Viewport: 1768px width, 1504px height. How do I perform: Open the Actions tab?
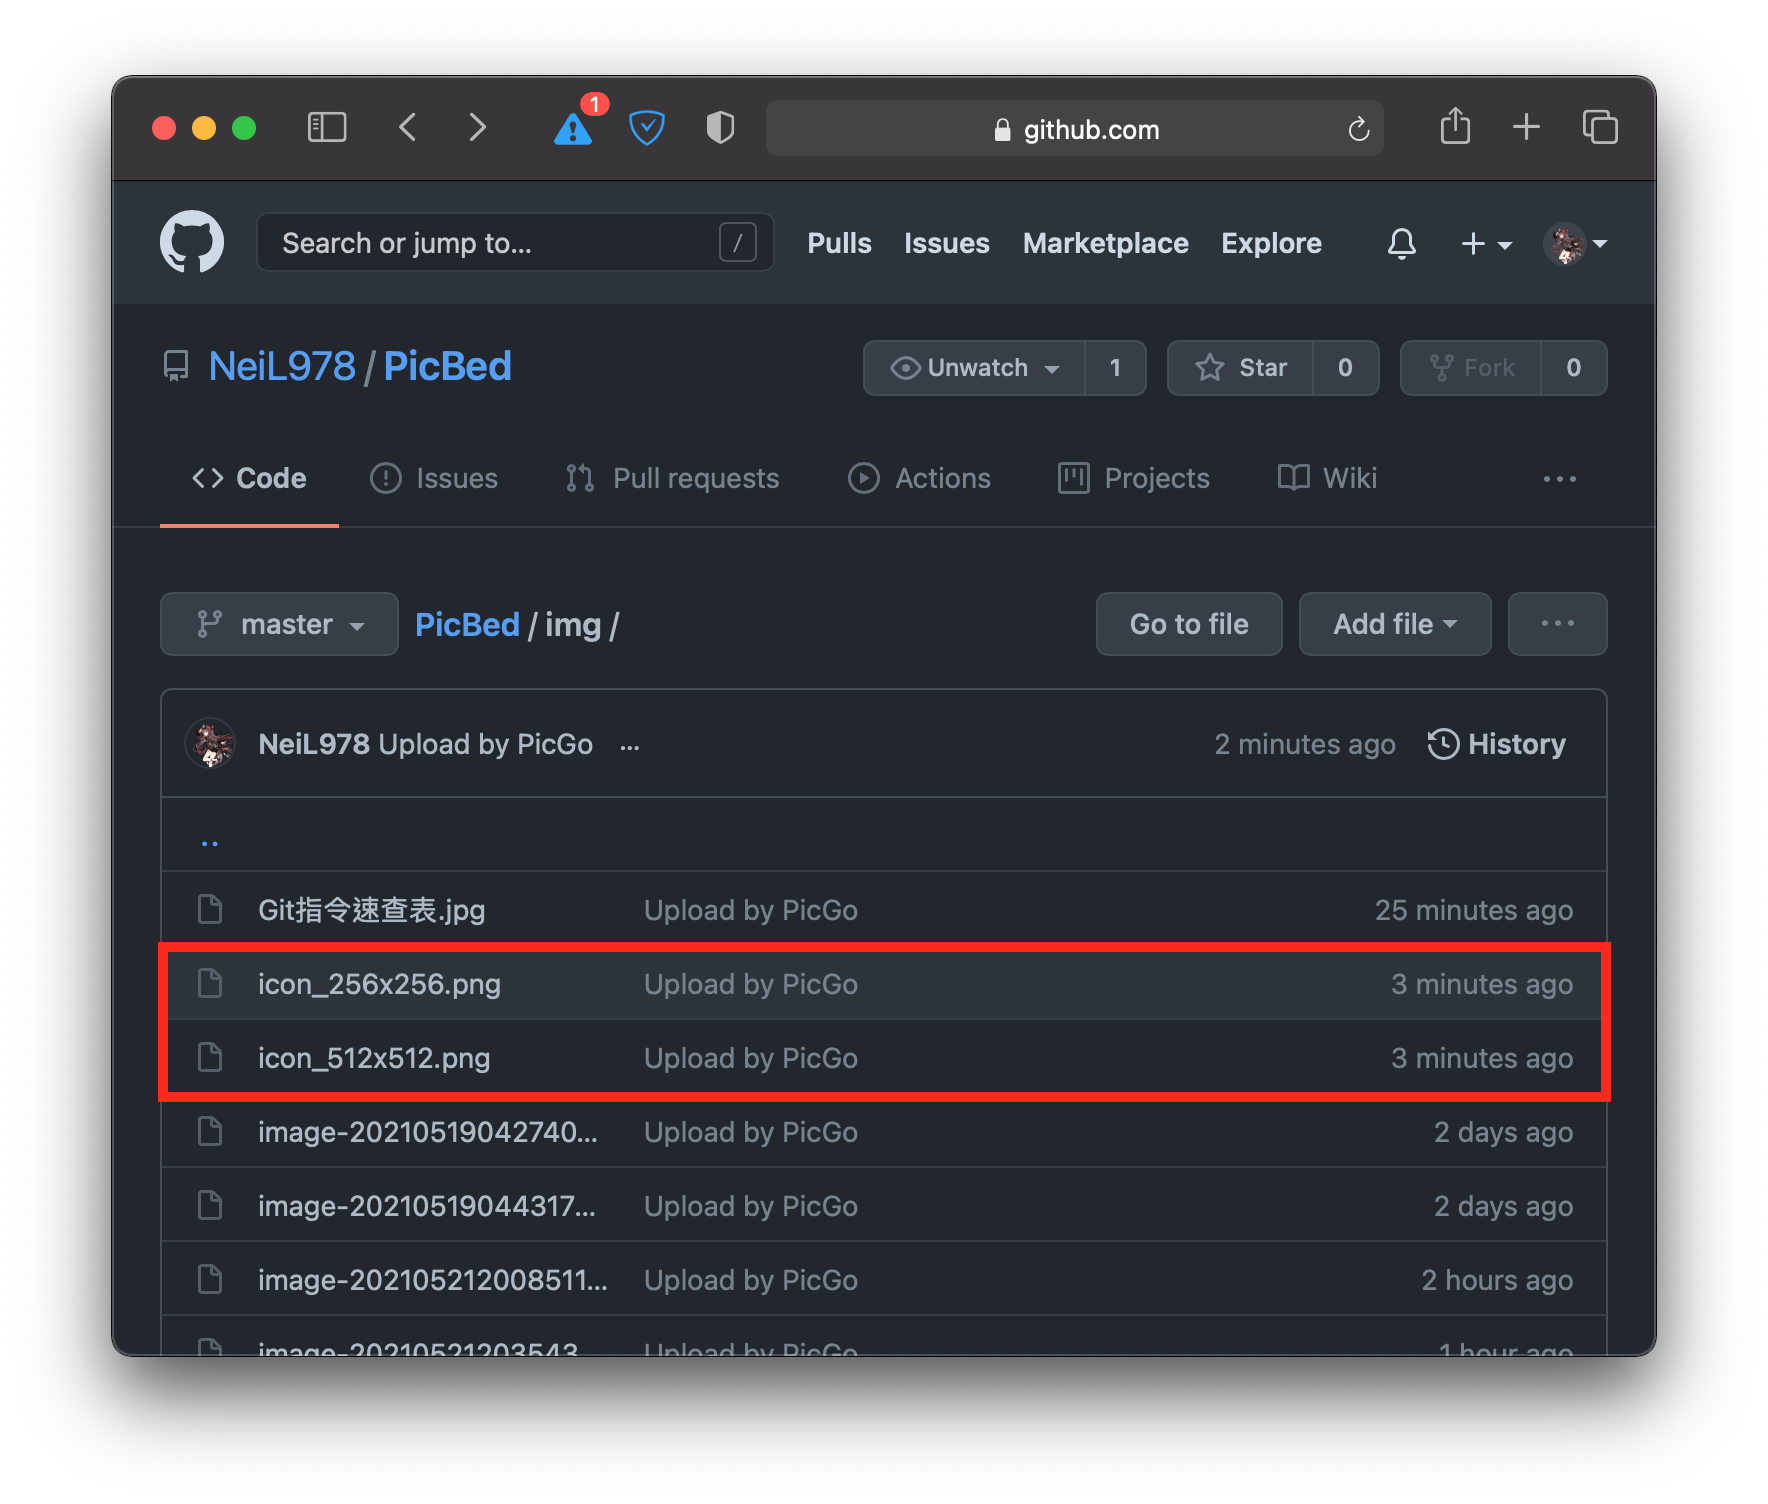(919, 478)
